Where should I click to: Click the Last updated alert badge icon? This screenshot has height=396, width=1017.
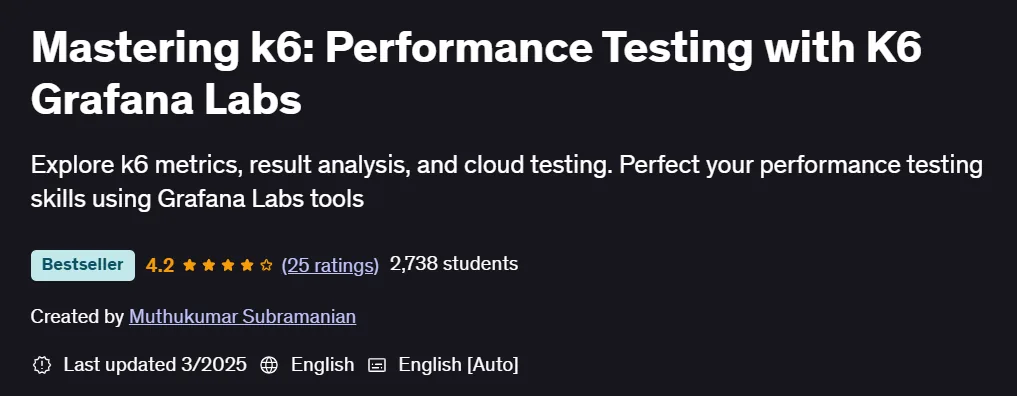click(x=42, y=365)
